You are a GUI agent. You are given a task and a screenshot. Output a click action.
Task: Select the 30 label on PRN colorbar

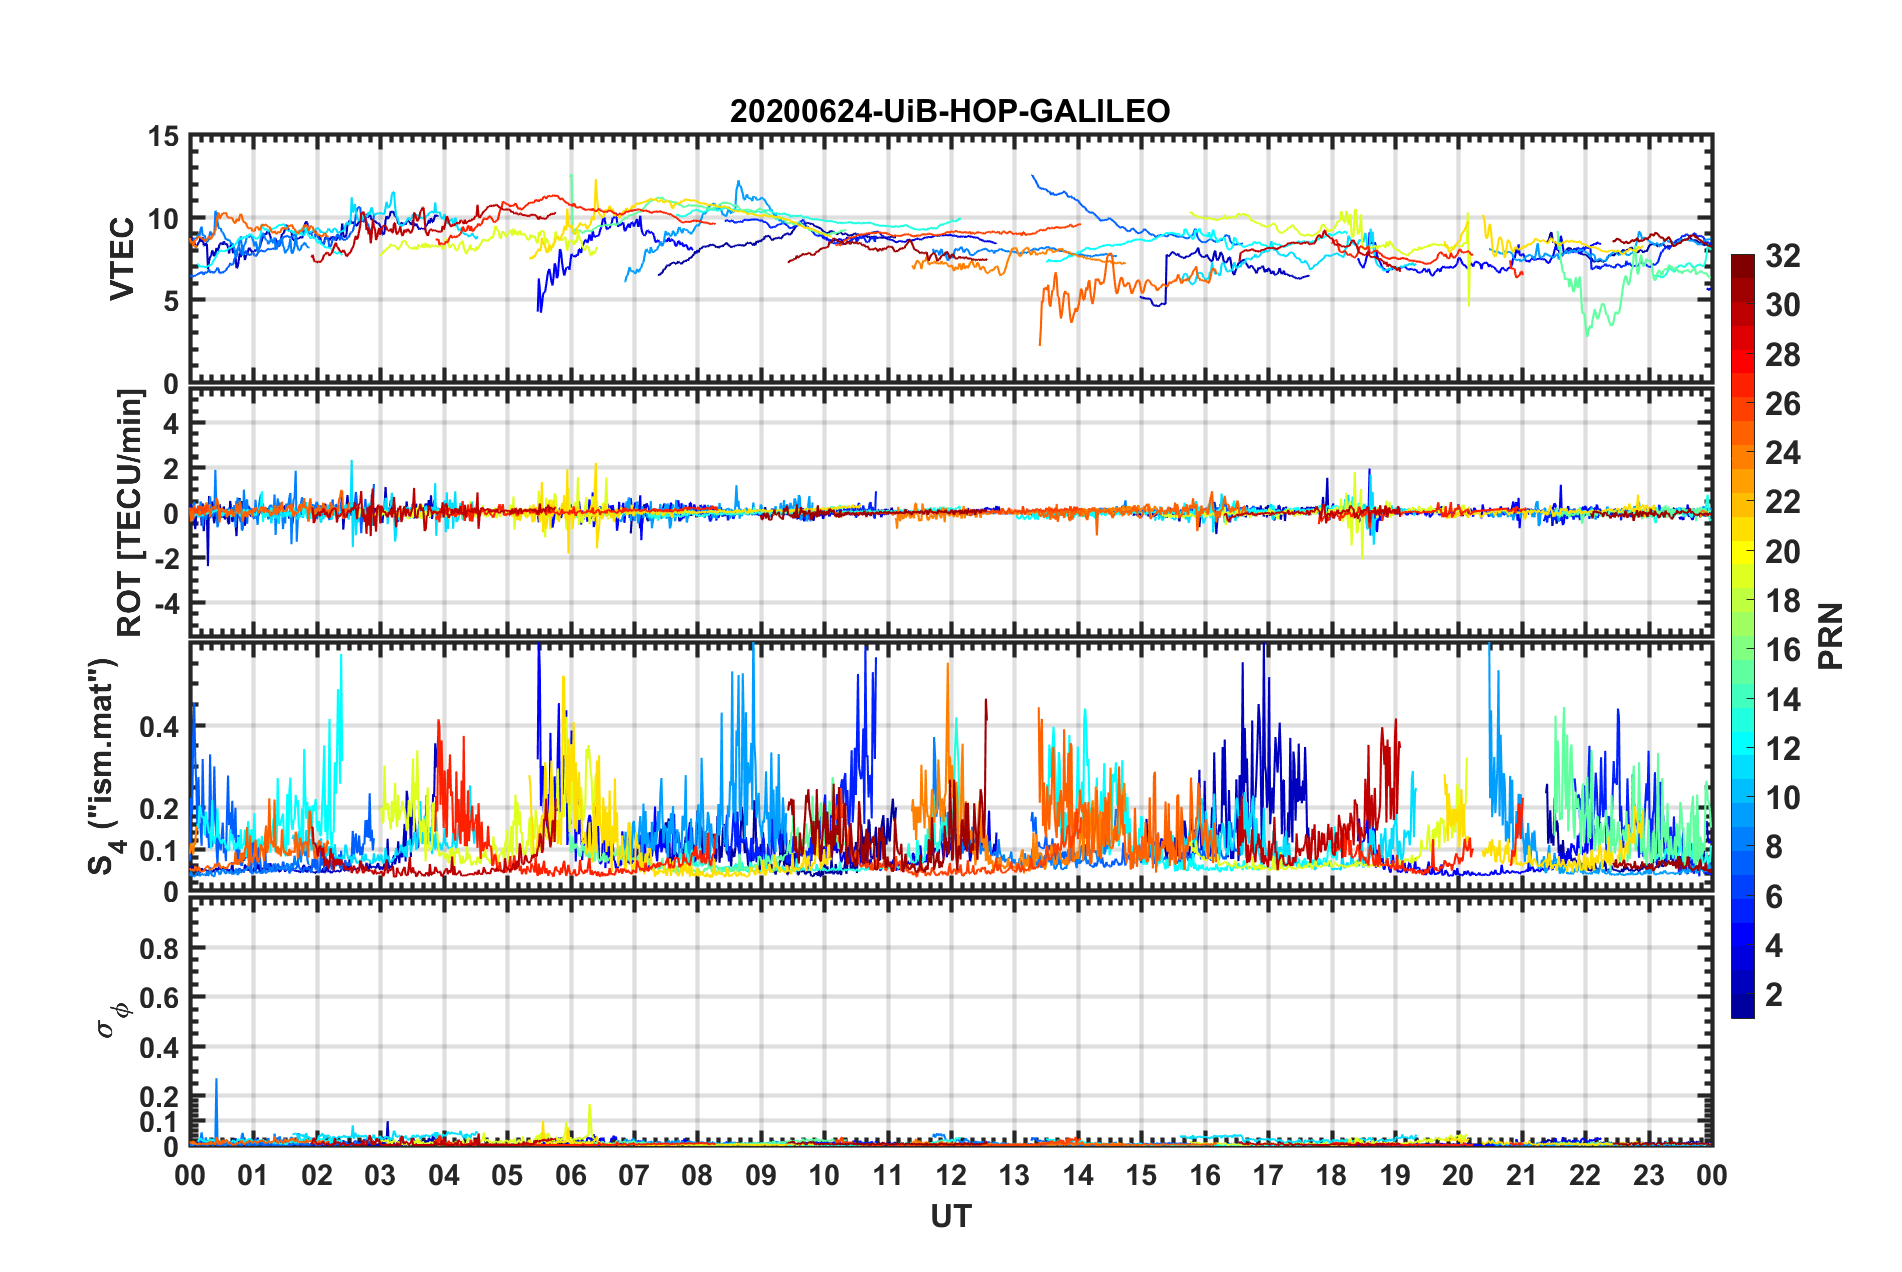point(1783,305)
